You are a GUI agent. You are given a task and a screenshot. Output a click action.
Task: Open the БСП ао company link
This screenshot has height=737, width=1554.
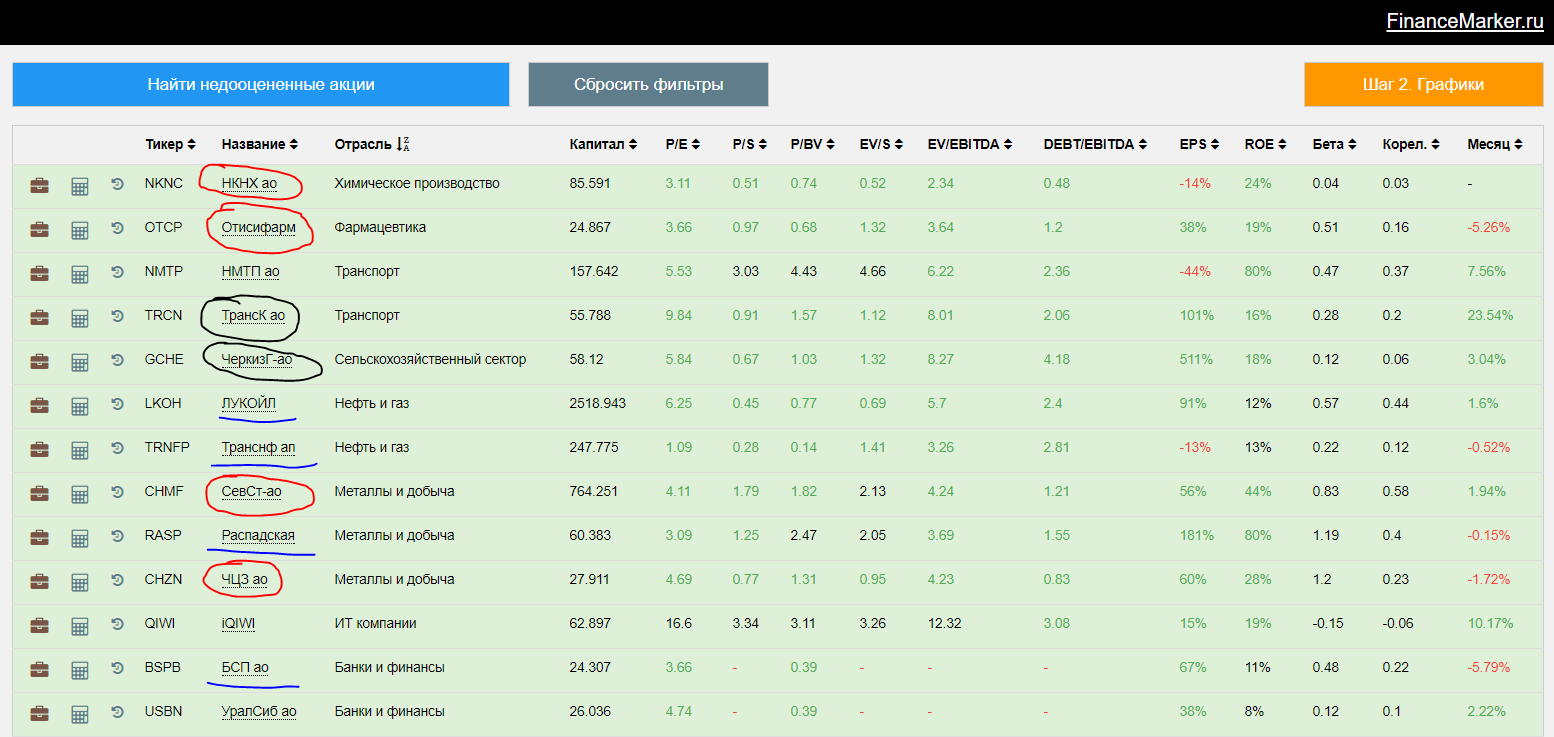pyautogui.click(x=245, y=668)
